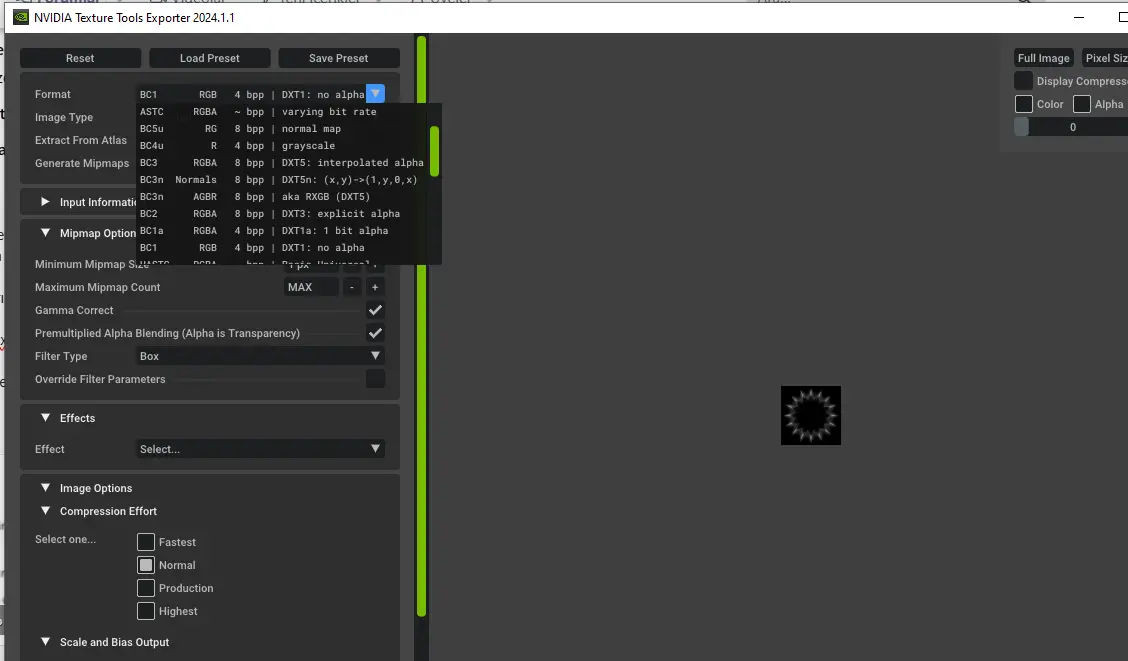The width and height of the screenshot is (1128, 661).
Task: Pick BC2 RGBA DXT3 explicit alpha
Action: coord(281,214)
